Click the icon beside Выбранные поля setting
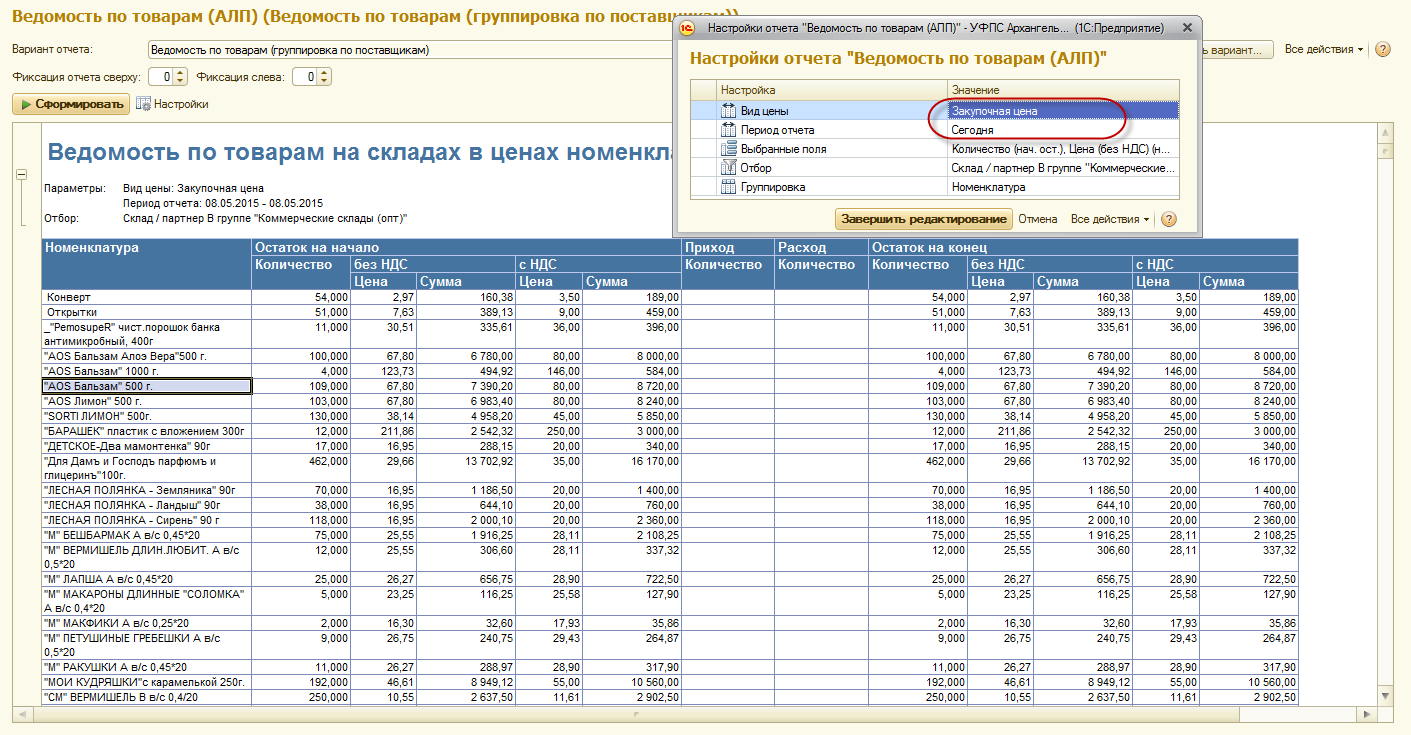Screen dimensions: 1411x735 [728, 149]
